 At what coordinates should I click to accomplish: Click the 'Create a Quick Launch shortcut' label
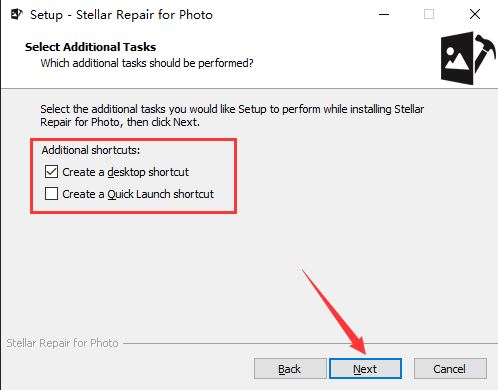click(x=138, y=194)
